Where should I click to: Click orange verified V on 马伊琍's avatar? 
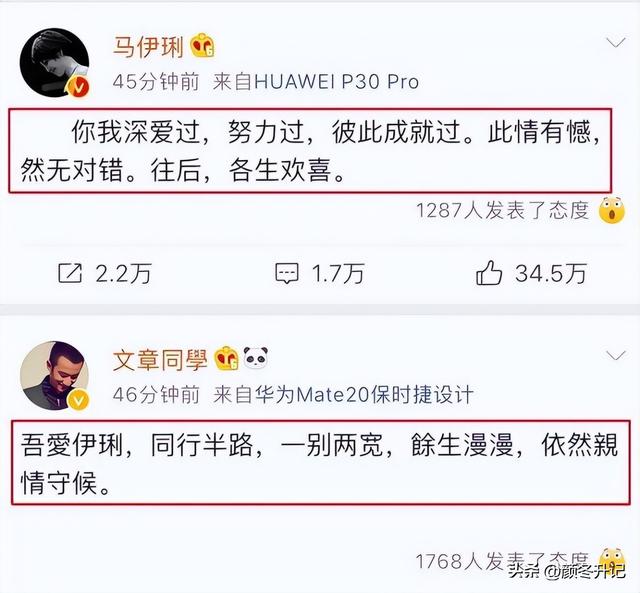coord(79,87)
